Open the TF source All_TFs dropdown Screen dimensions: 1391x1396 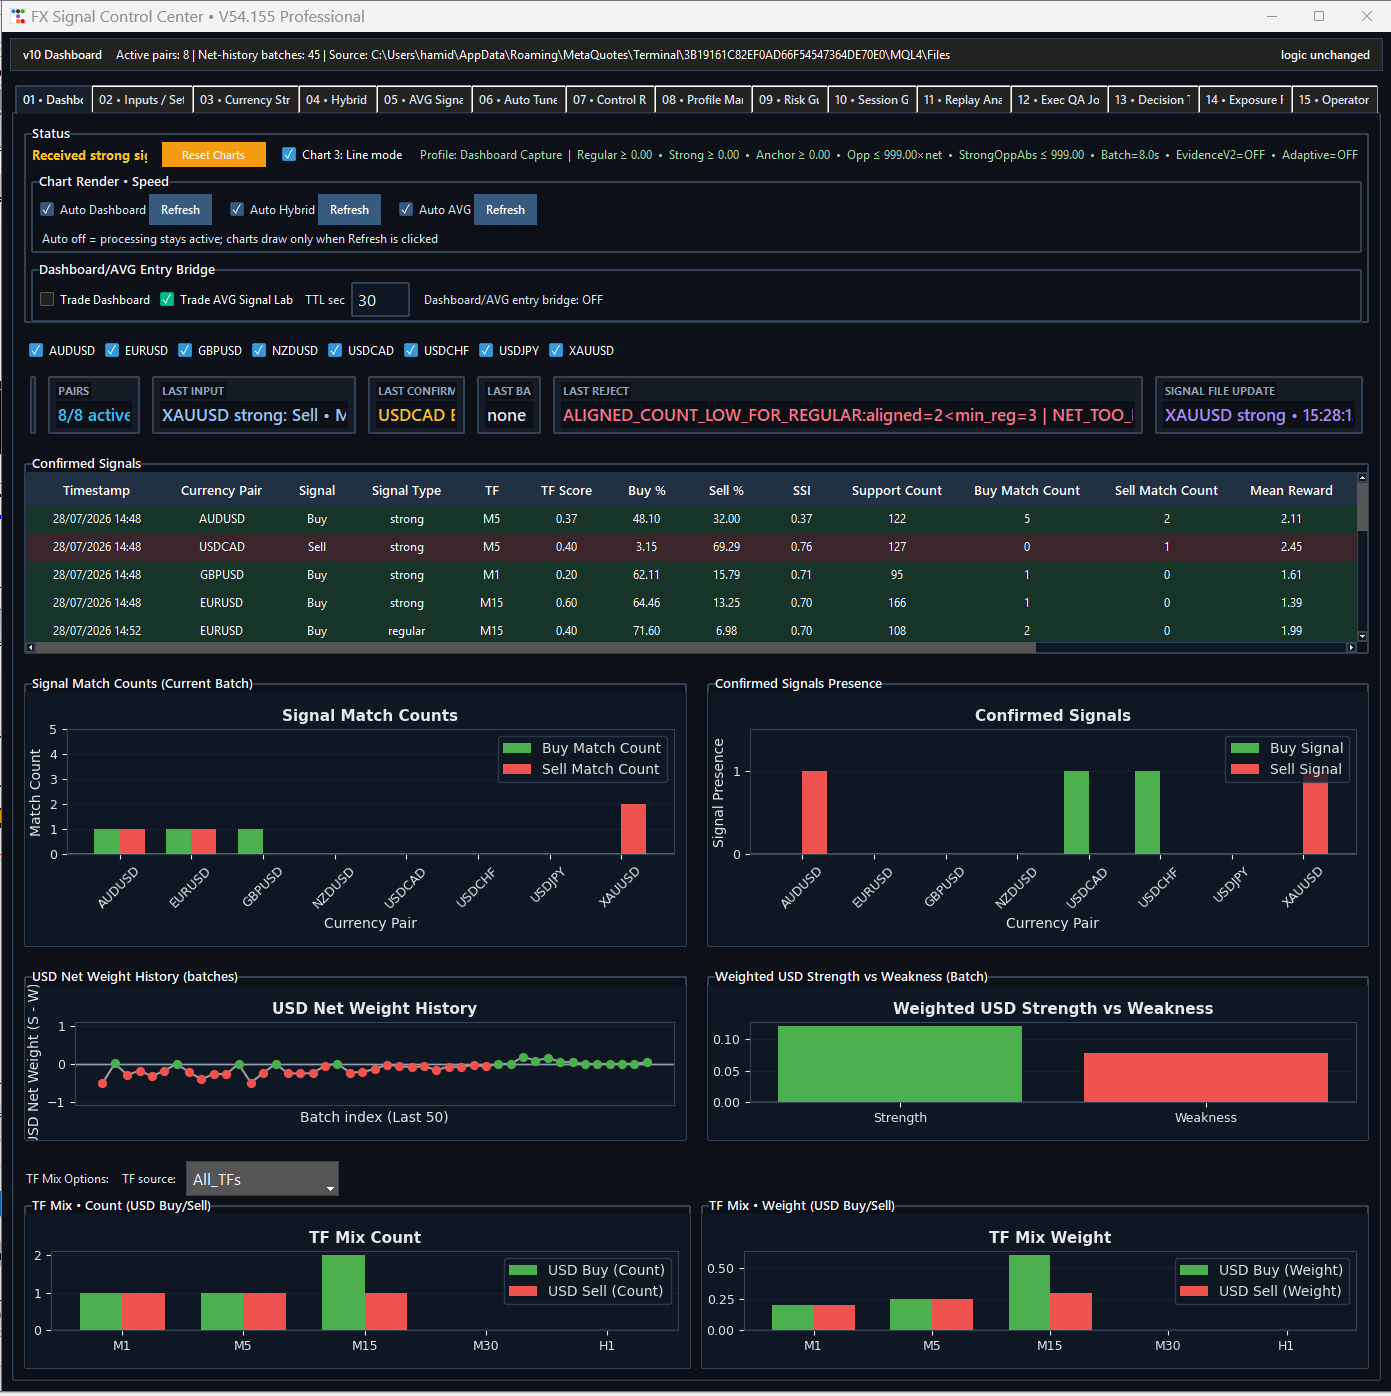pos(262,1179)
